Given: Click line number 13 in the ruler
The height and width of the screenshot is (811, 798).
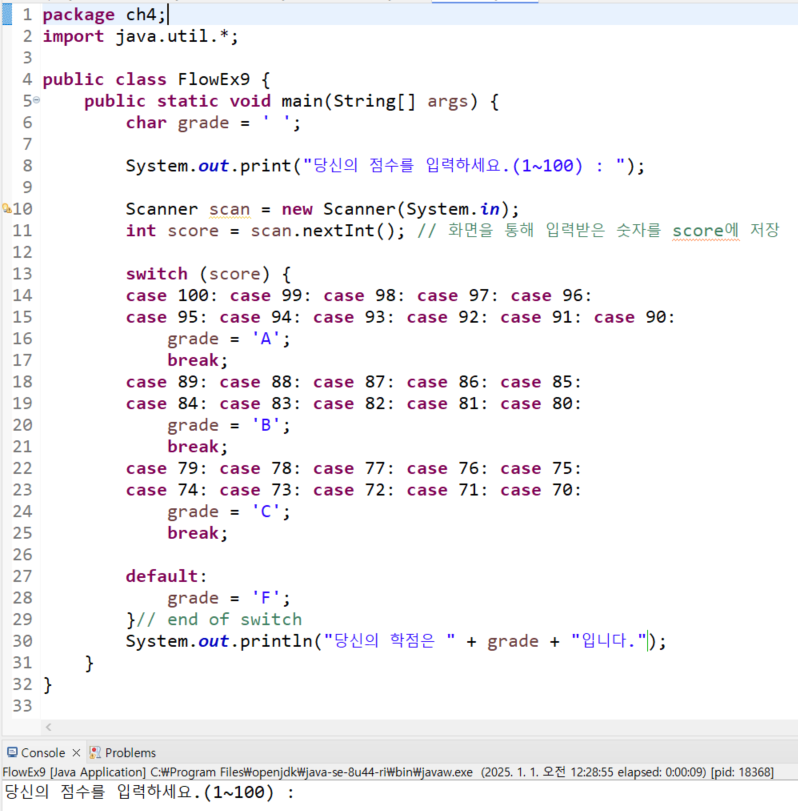Looking at the screenshot, I should (x=22, y=274).
